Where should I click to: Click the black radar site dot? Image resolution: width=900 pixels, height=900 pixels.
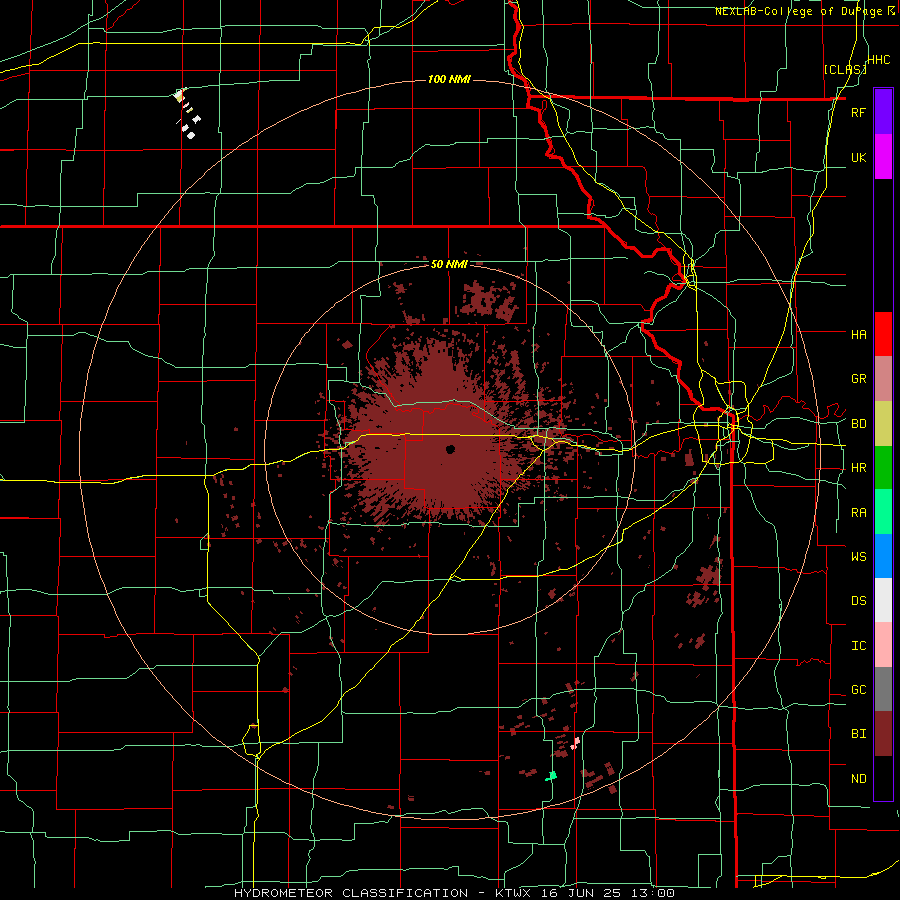[451, 449]
